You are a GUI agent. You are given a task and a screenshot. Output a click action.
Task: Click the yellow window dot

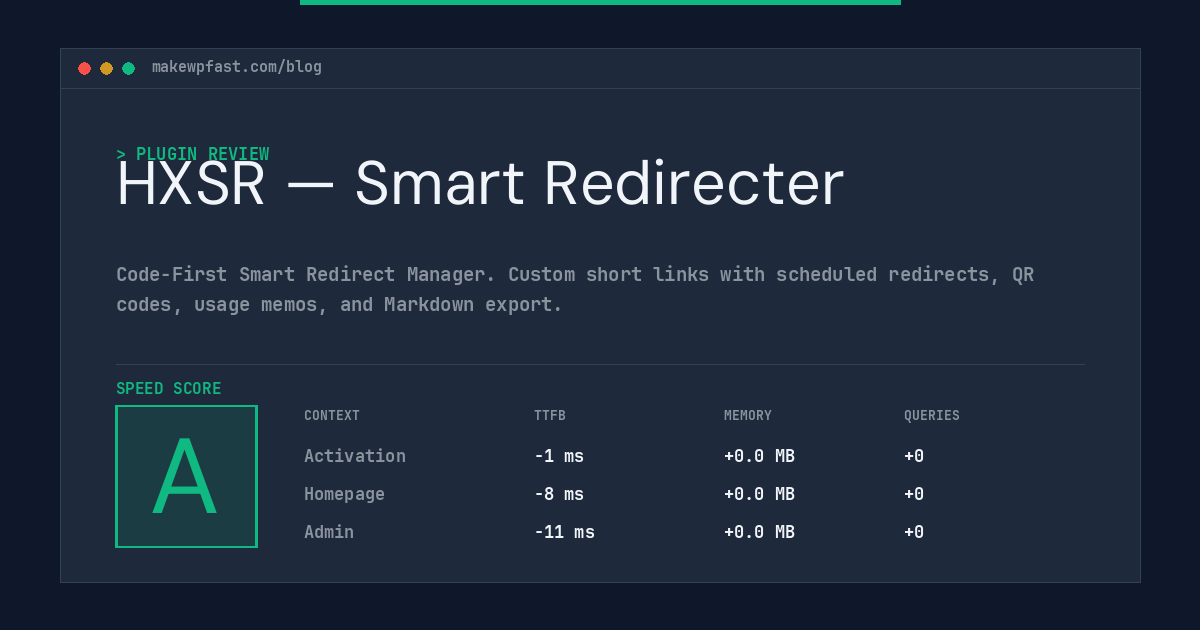click(x=106, y=68)
